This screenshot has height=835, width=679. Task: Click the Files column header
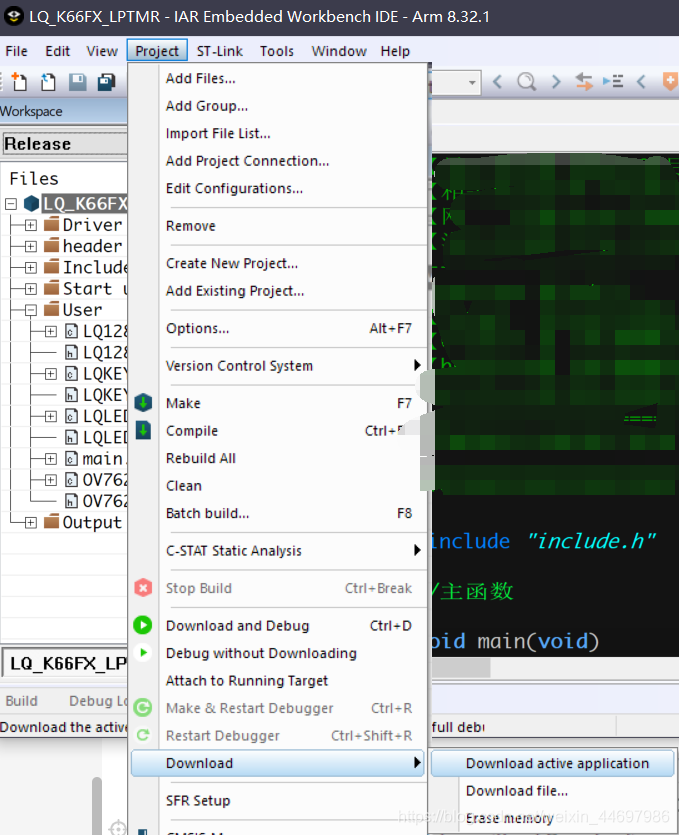[x=34, y=178]
